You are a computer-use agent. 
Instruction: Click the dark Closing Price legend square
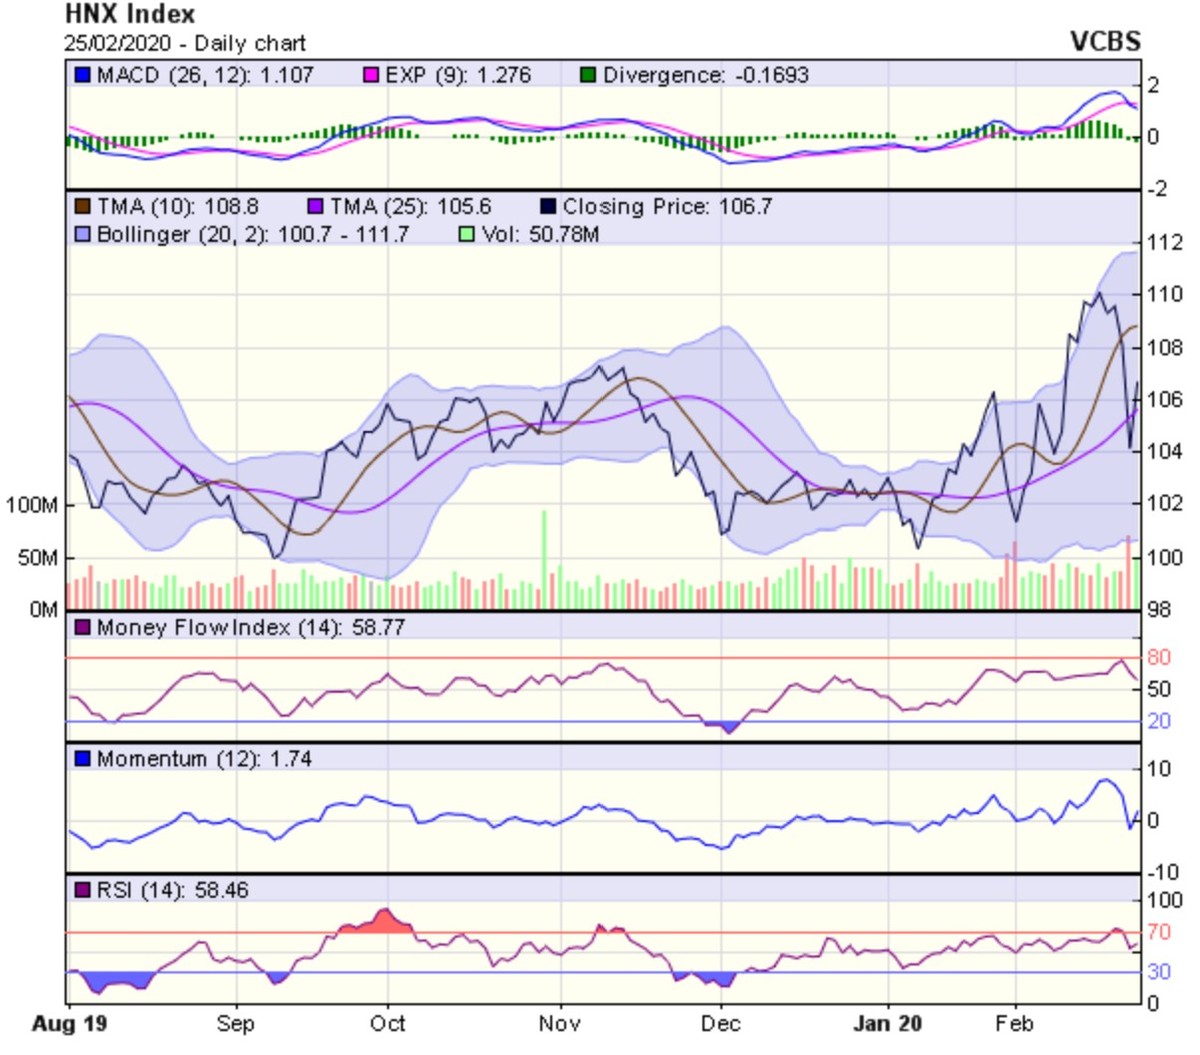tap(548, 207)
